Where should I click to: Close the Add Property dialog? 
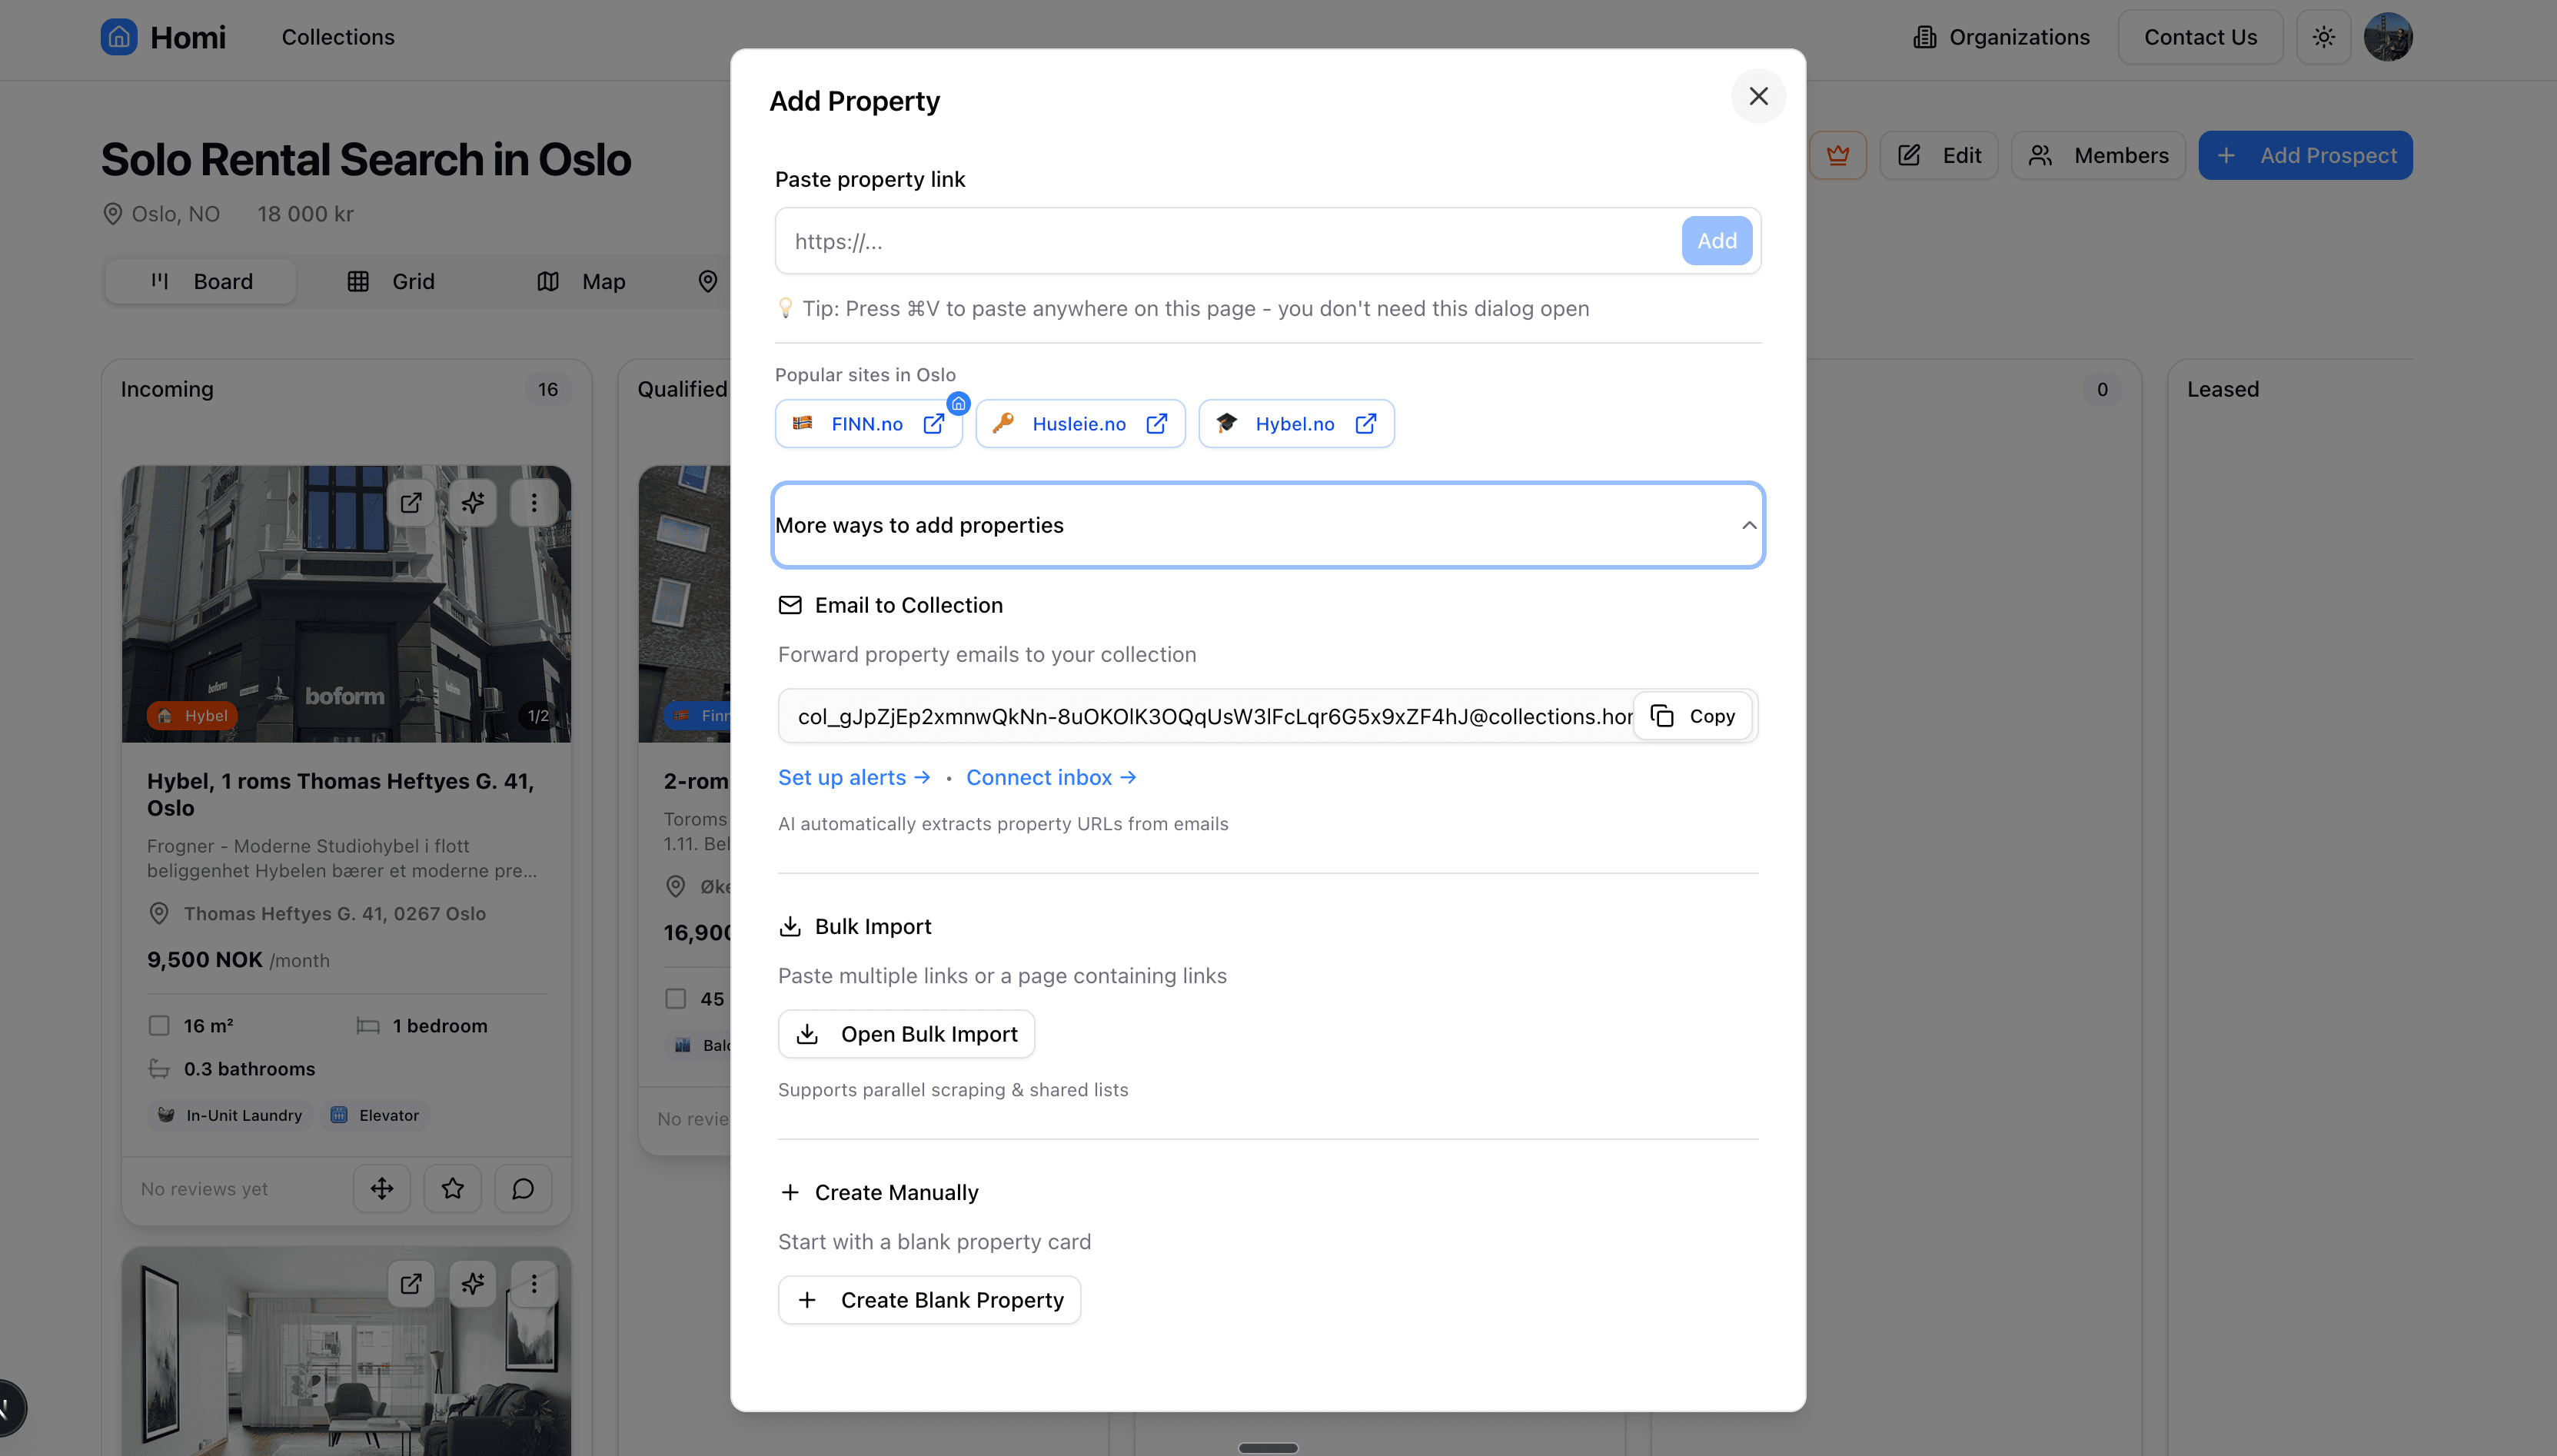(x=1758, y=96)
